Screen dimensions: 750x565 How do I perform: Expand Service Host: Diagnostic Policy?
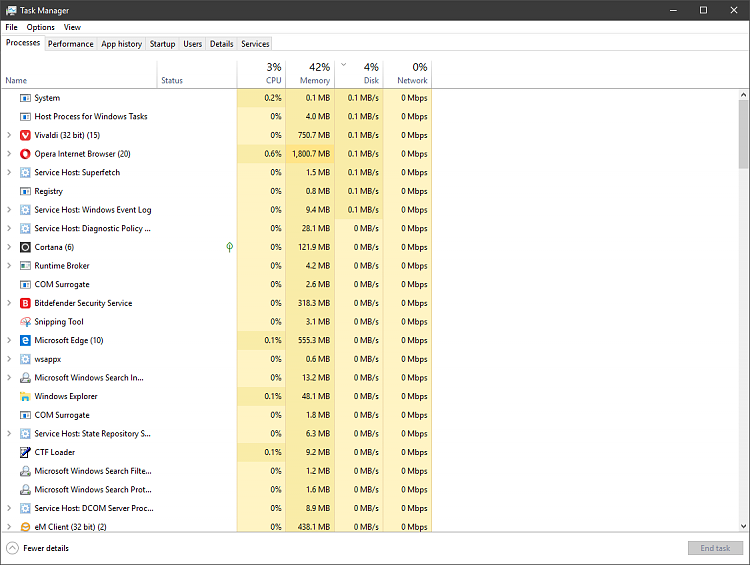(9, 229)
